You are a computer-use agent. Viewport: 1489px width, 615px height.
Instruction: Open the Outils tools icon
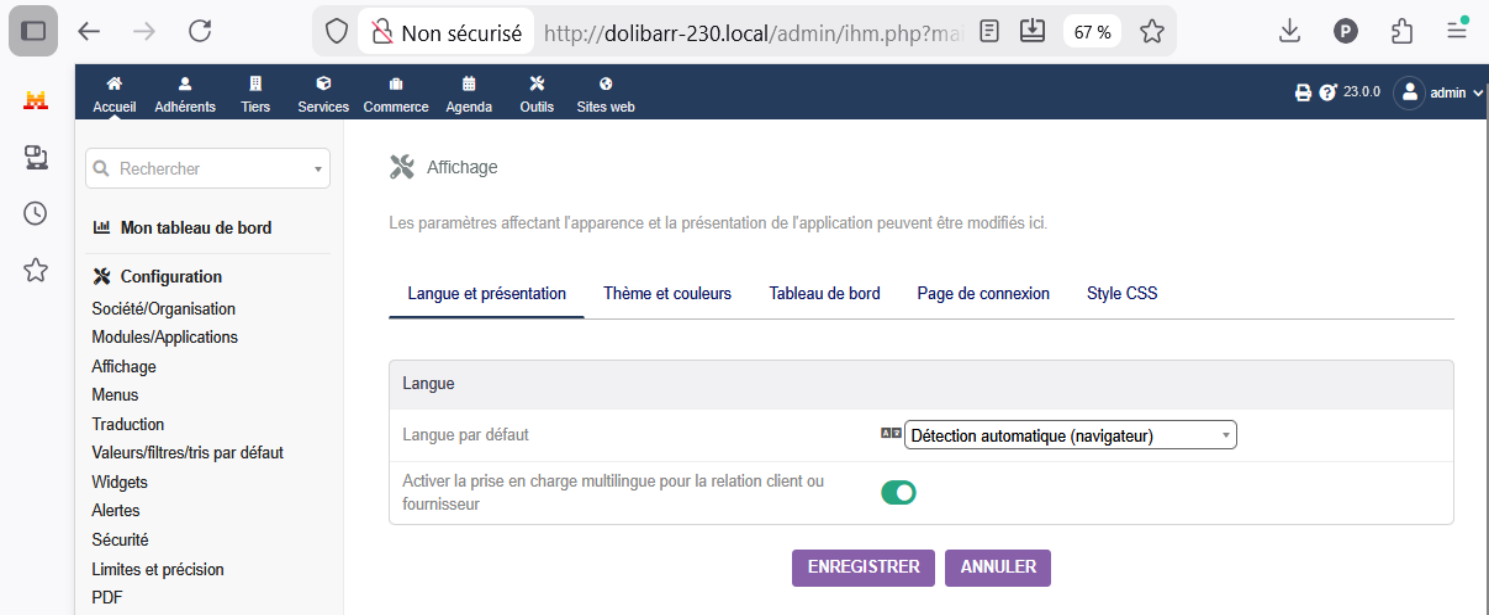pyautogui.click(x=537, y=84)
